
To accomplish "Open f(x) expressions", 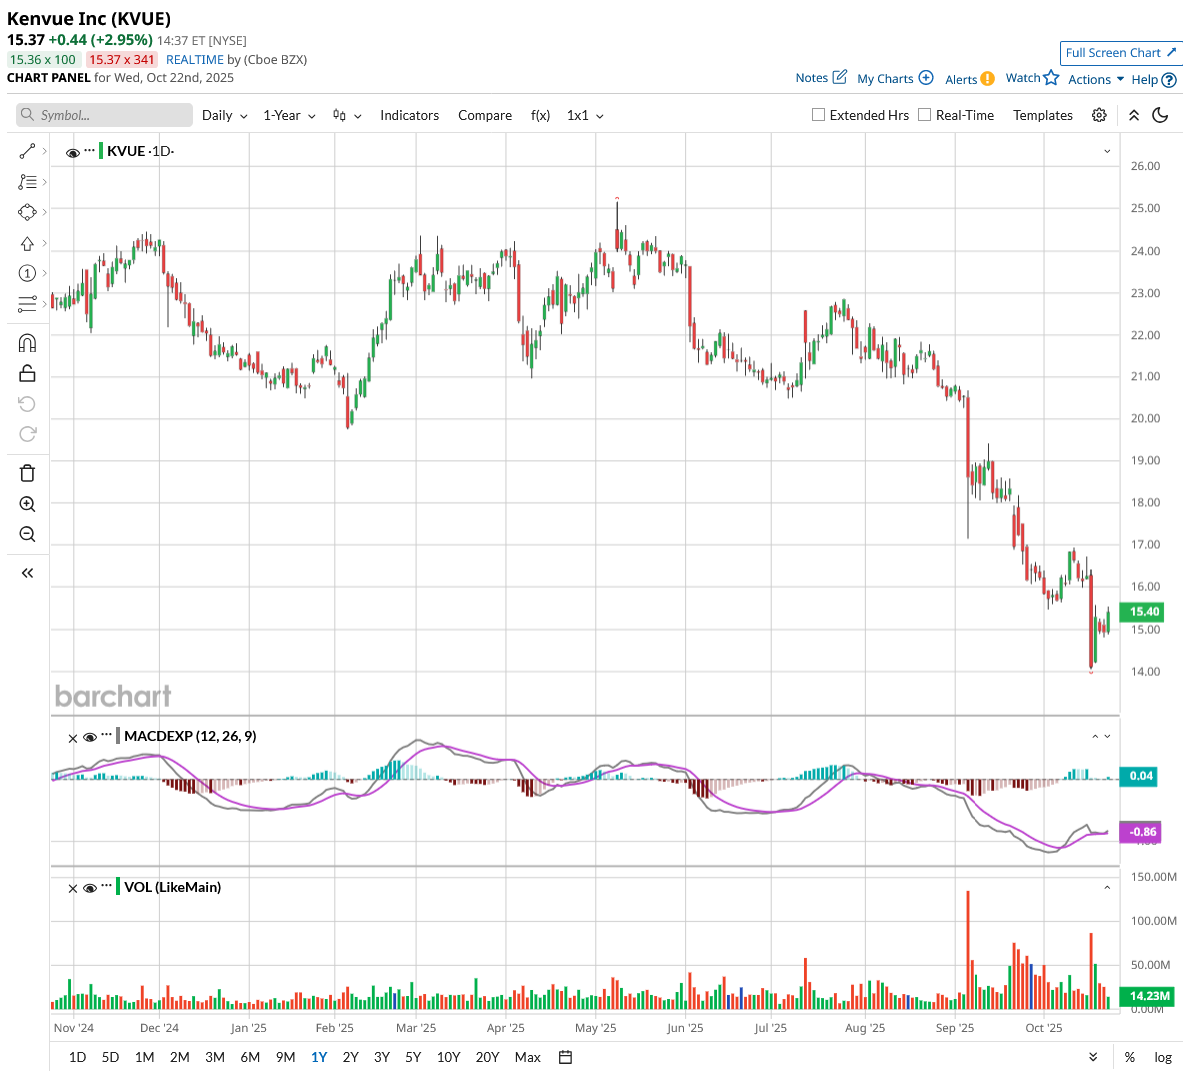I will [540, 115].
